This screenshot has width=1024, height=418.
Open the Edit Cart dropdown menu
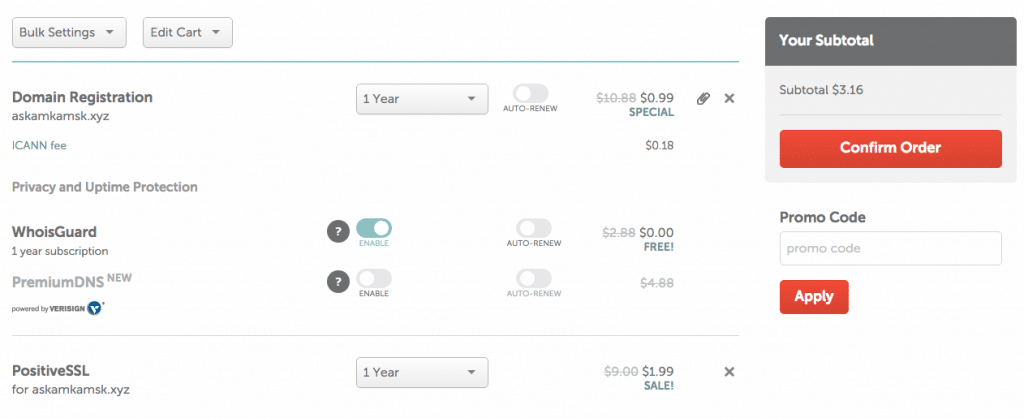click(x=187, y=33)
